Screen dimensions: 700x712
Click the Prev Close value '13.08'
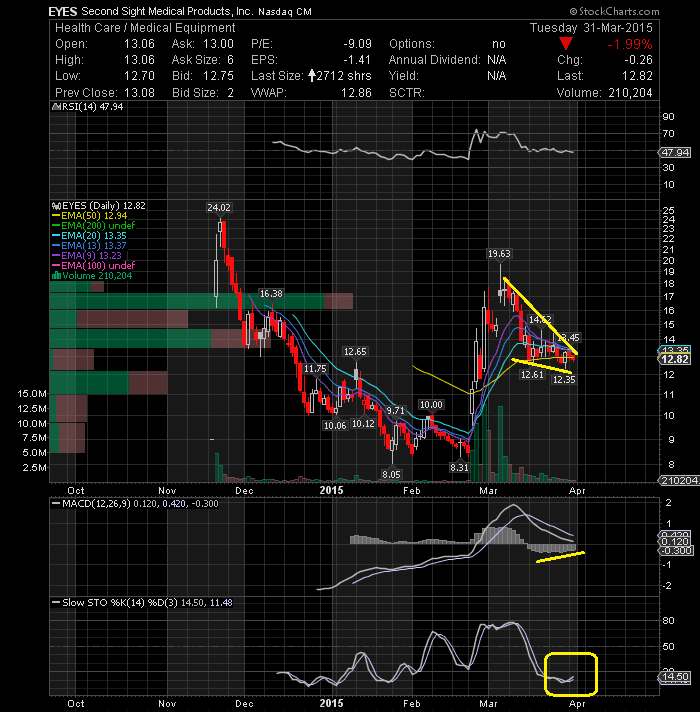coord(139,93)
